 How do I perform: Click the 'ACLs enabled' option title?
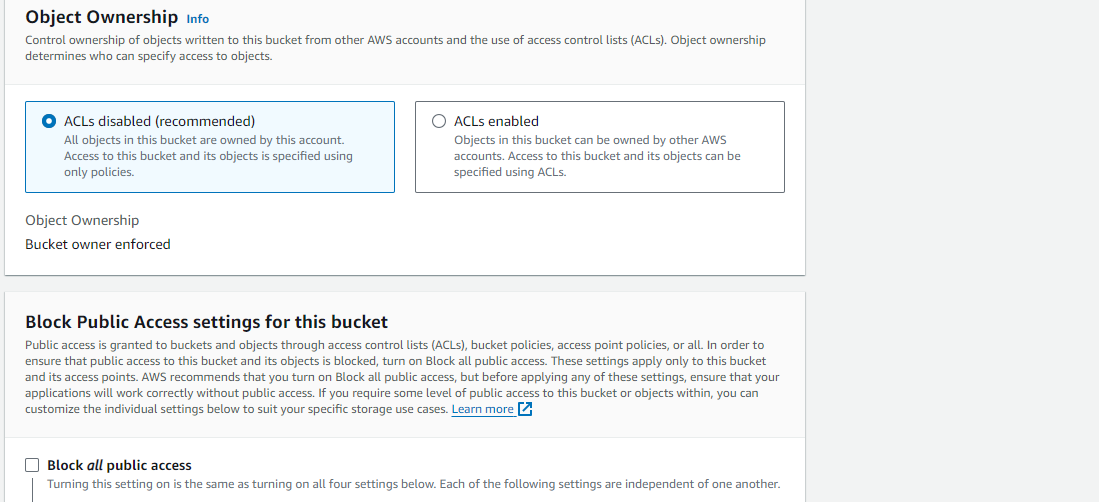tap(496, 121)
